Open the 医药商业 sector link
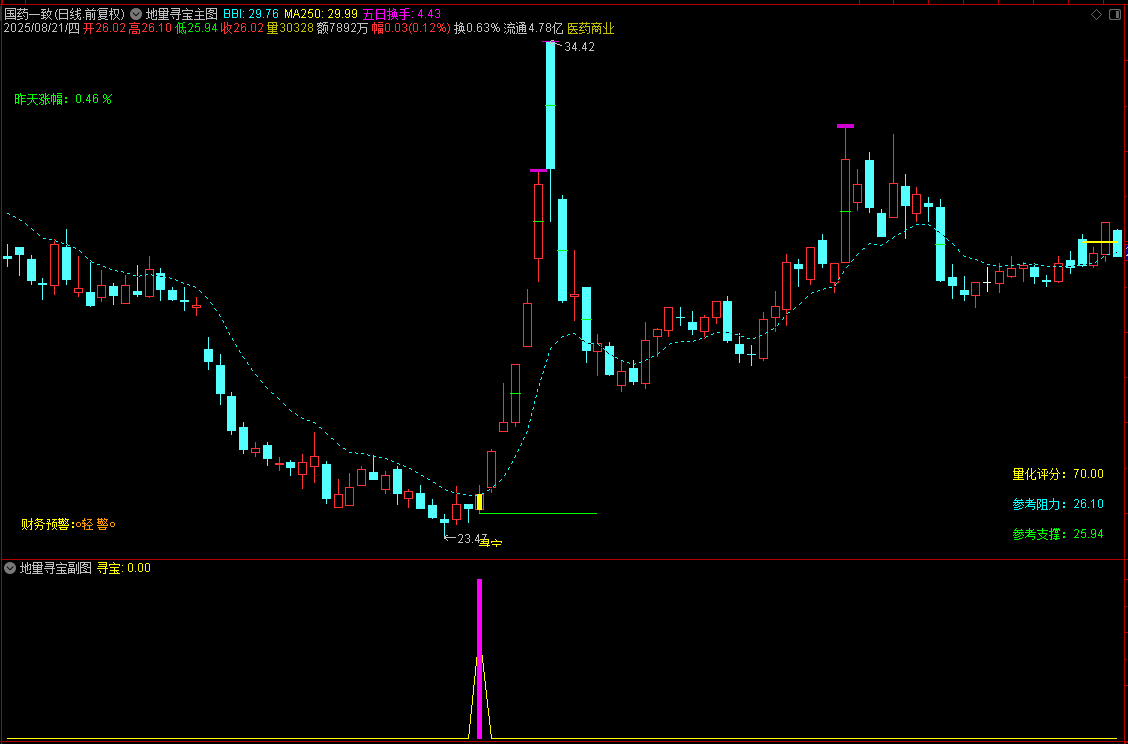This screenshot has height=744, width=1128. (x=591, y=29)
